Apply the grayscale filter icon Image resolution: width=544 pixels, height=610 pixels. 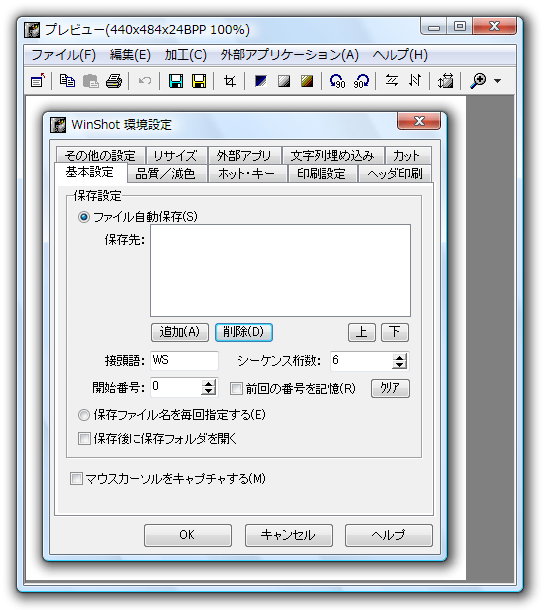coord(284,81)
